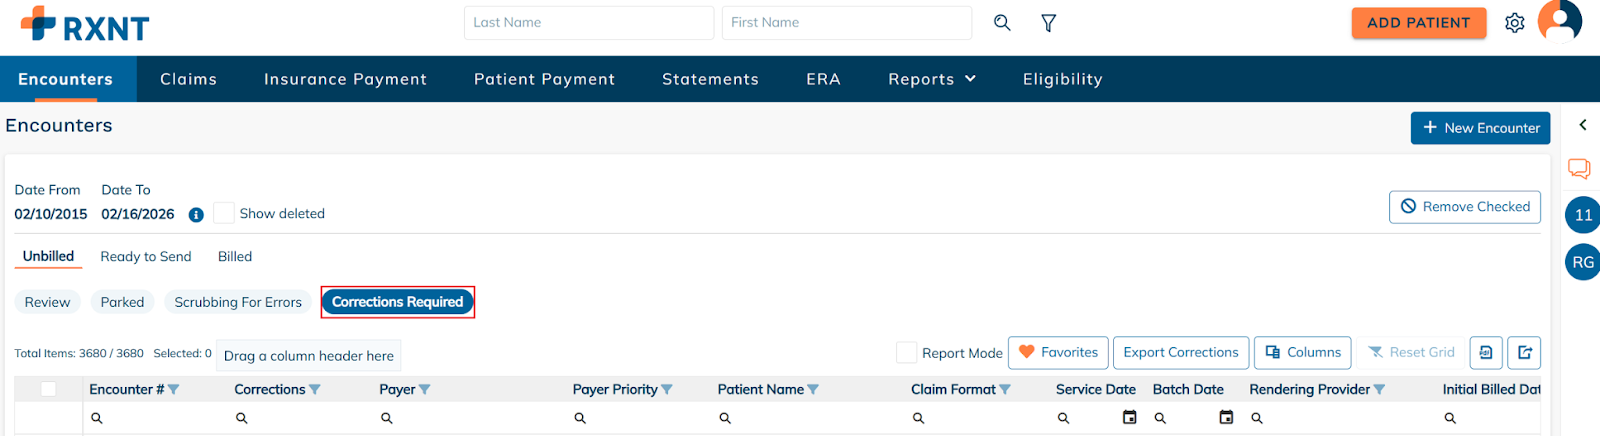Select the Ready to Send tab

pyautogui.click(x=146, y=256)
